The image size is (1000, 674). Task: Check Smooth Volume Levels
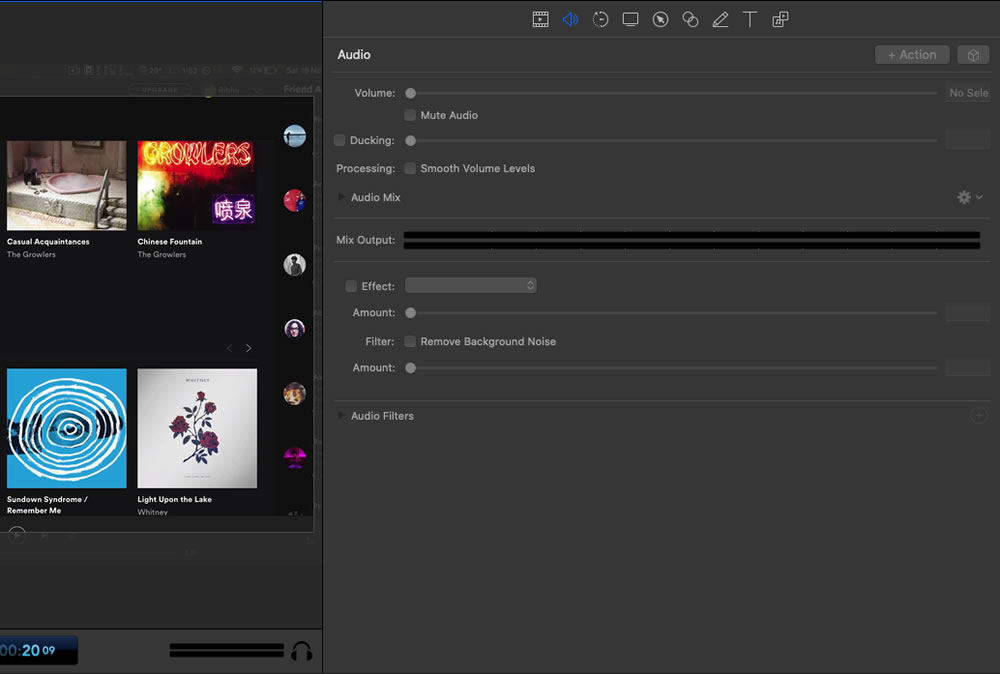[x=410, y=168]
